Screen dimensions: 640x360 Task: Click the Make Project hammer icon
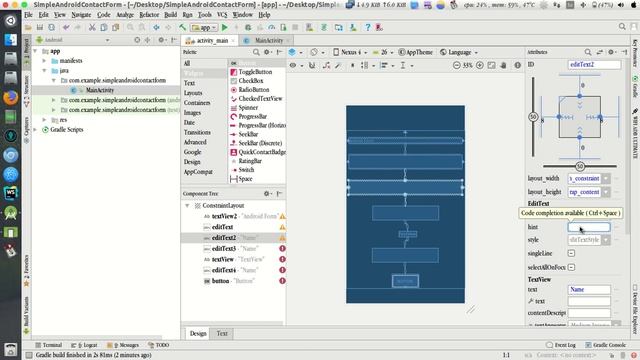[182, 27]
